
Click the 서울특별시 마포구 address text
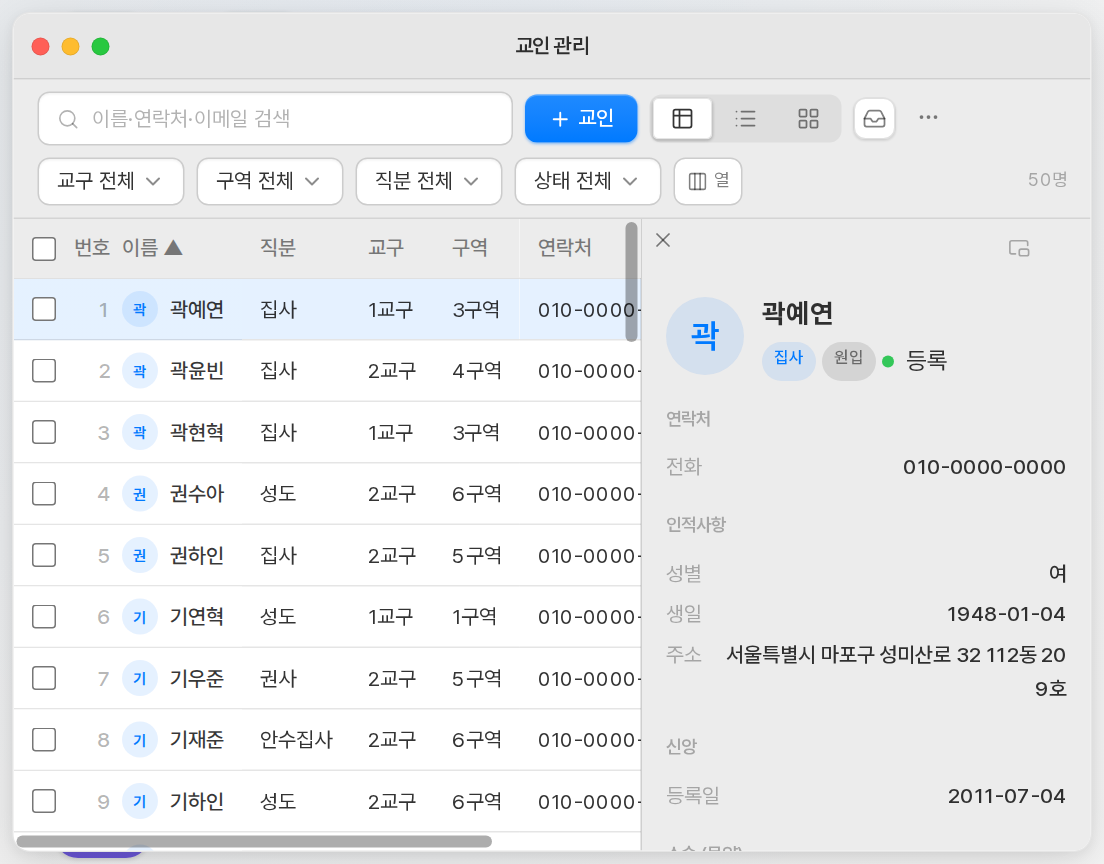point(896,671)
